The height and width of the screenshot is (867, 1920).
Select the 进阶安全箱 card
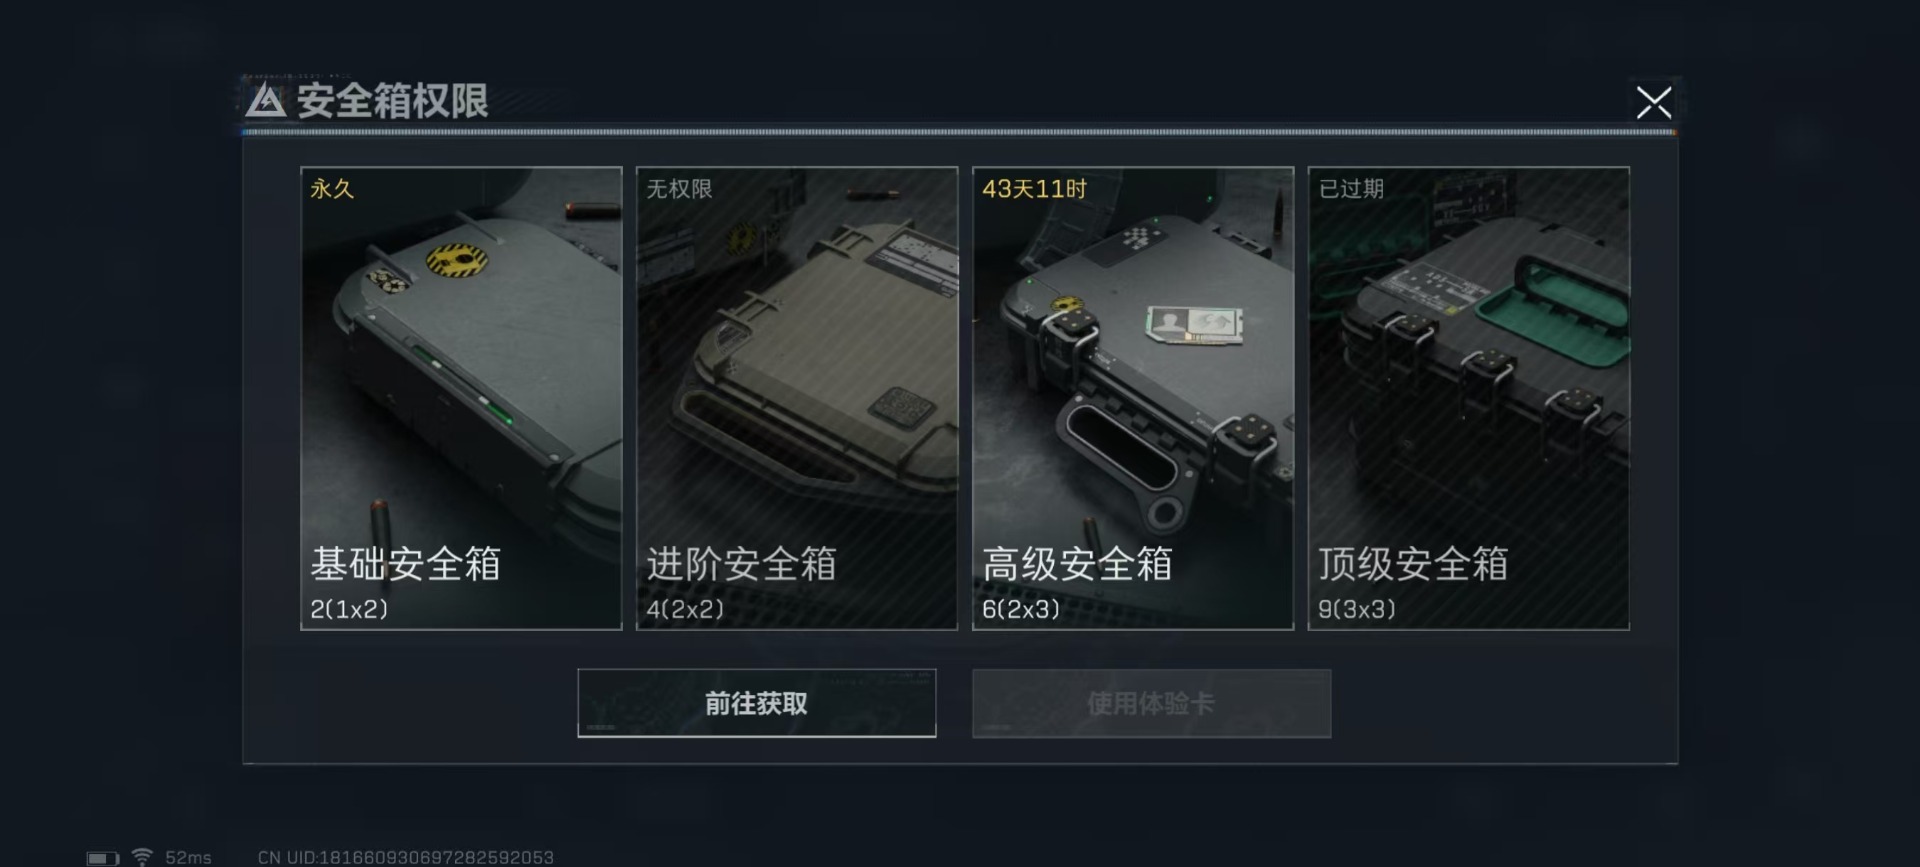point(797,398)
